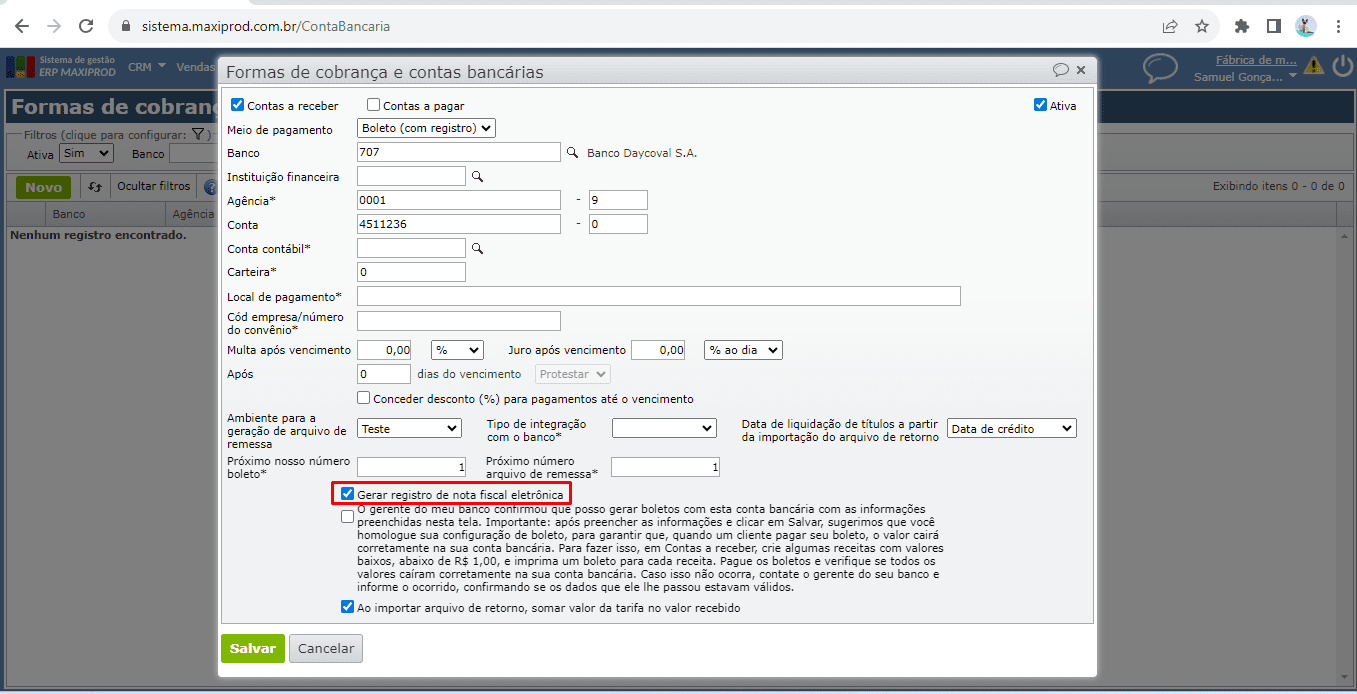The width and height of the screenshot is (1357, 694).
Task: Open Multa percentage unit dropdown
Action: coord(457,350)
